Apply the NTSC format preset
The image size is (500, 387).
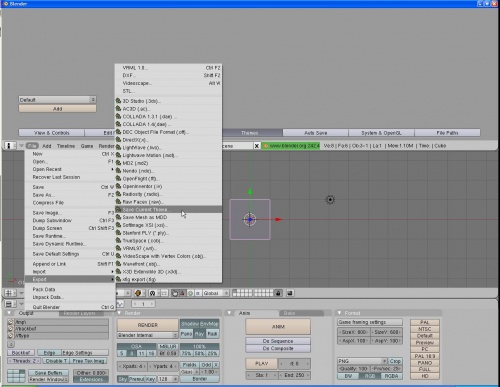425,329
